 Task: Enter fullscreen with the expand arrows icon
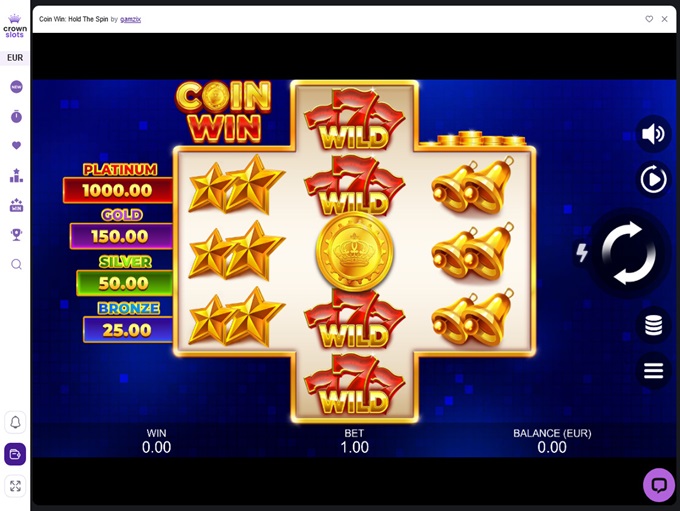pyautogui.click(x=15, y=486)
